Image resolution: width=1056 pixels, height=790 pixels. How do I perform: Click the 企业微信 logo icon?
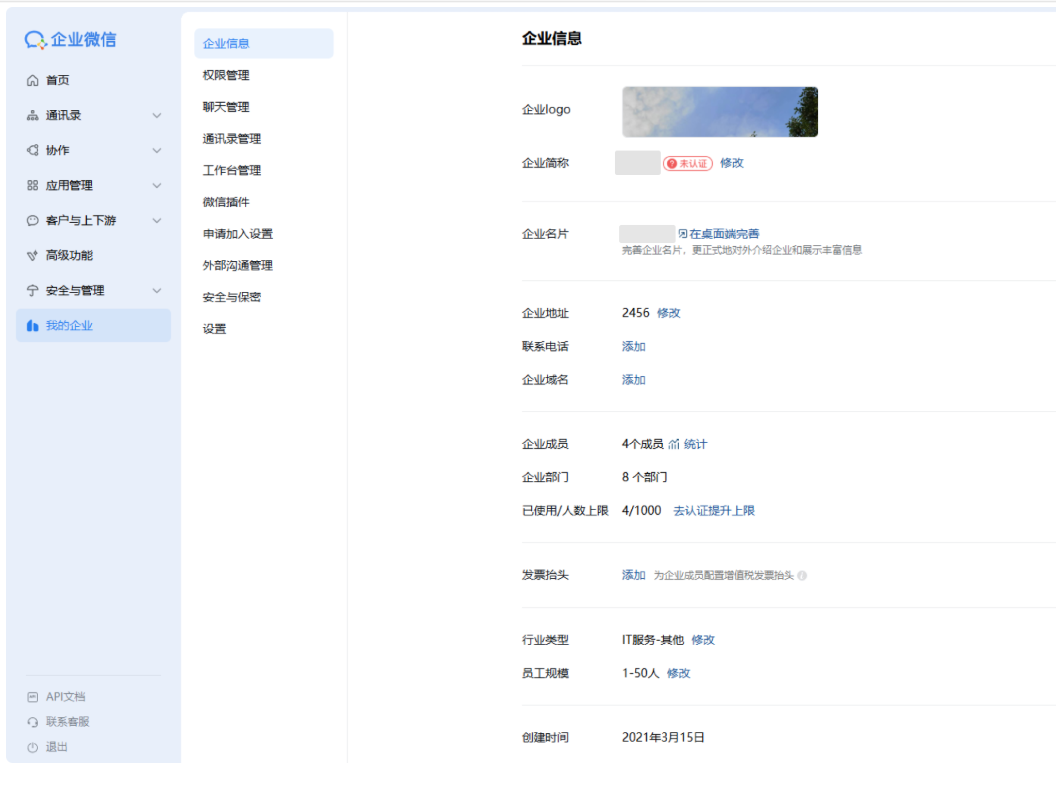coord(35,40)
